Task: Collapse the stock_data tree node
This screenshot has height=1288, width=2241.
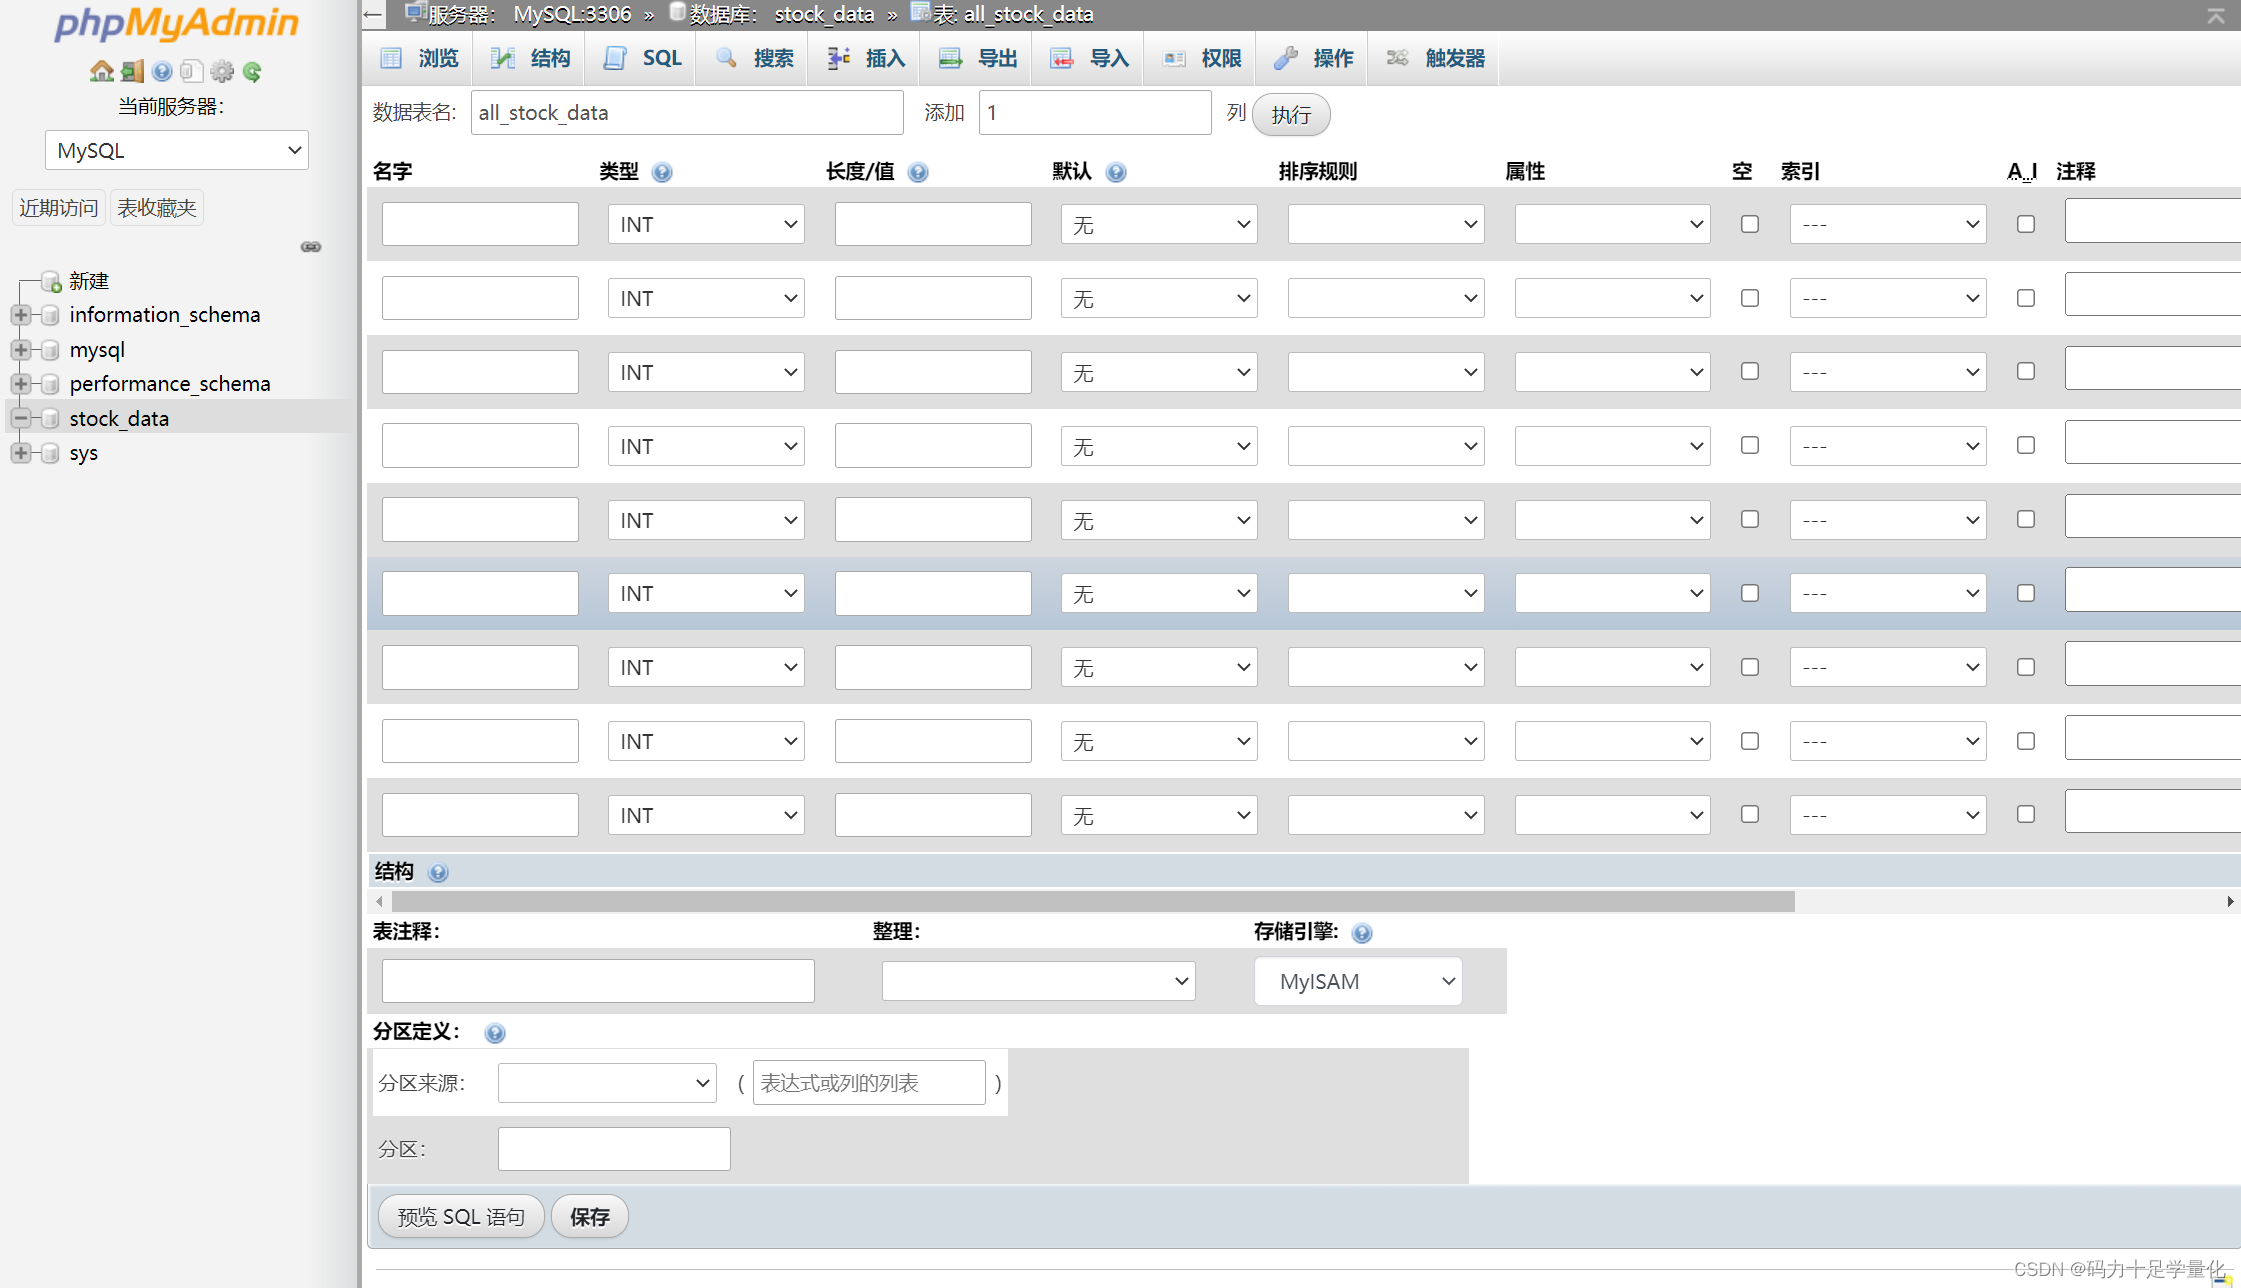Action: pos(20,418)
